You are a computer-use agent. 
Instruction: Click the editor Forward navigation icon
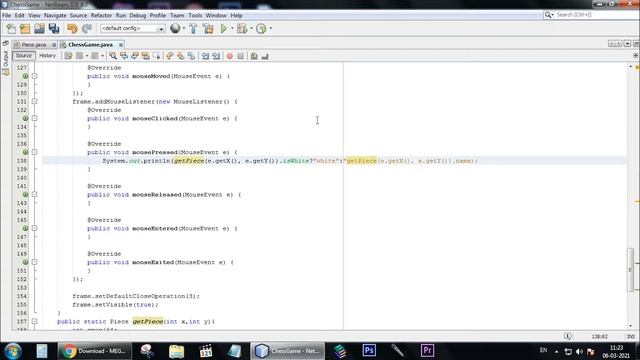click(95, 56)
